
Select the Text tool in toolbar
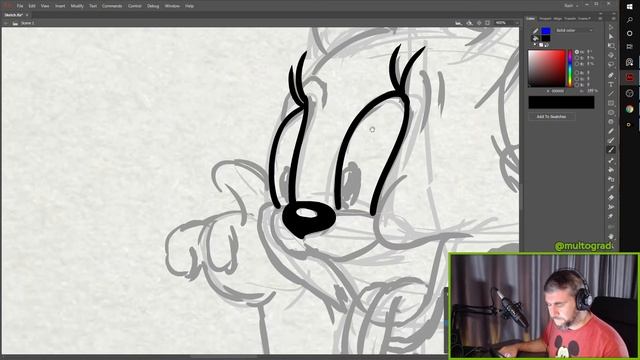(x=611, y=84)
